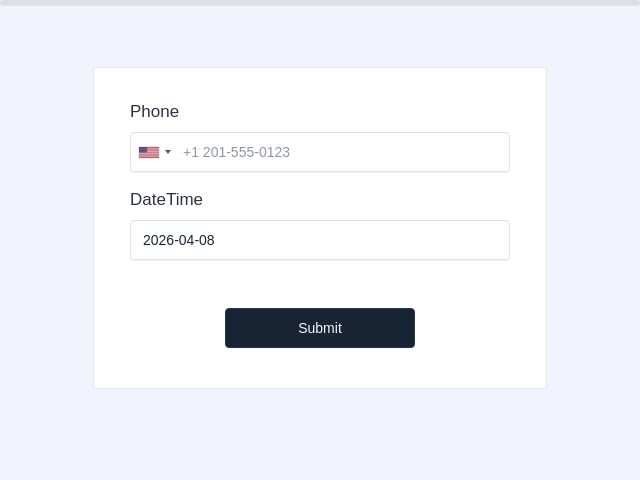Click the small caret next to the US flag
The width and height of the screenshot is (640, 480).
point(168,152)
